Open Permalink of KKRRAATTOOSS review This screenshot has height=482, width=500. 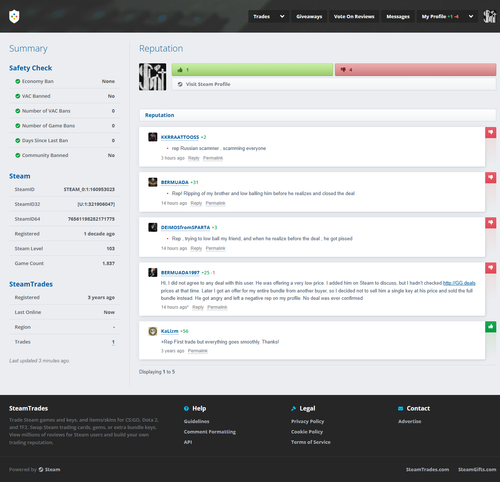click(213, 158)
